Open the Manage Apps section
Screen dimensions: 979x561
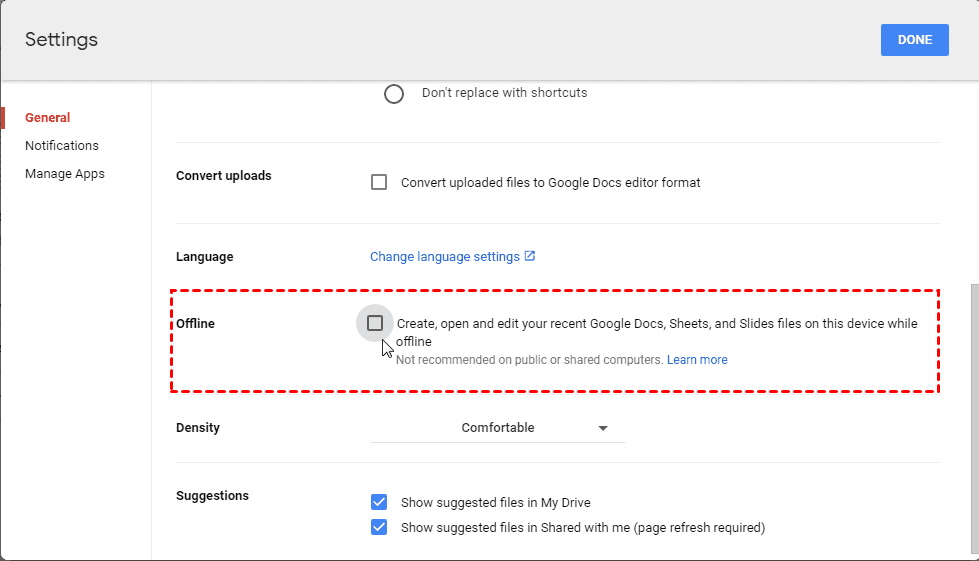[65, 174]
